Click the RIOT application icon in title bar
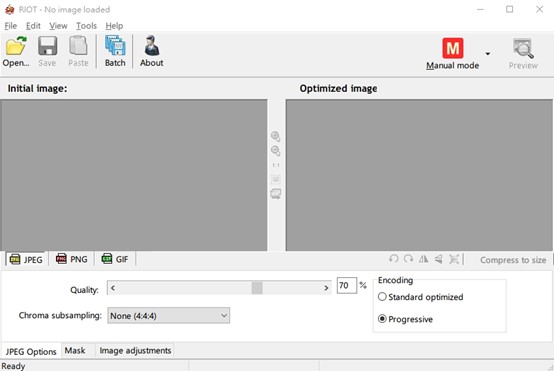The image size is (554, 371). pos(10,10)
